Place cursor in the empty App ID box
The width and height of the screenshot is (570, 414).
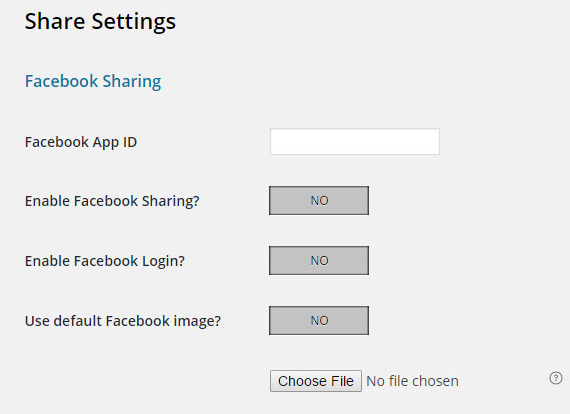pos(355,141)
